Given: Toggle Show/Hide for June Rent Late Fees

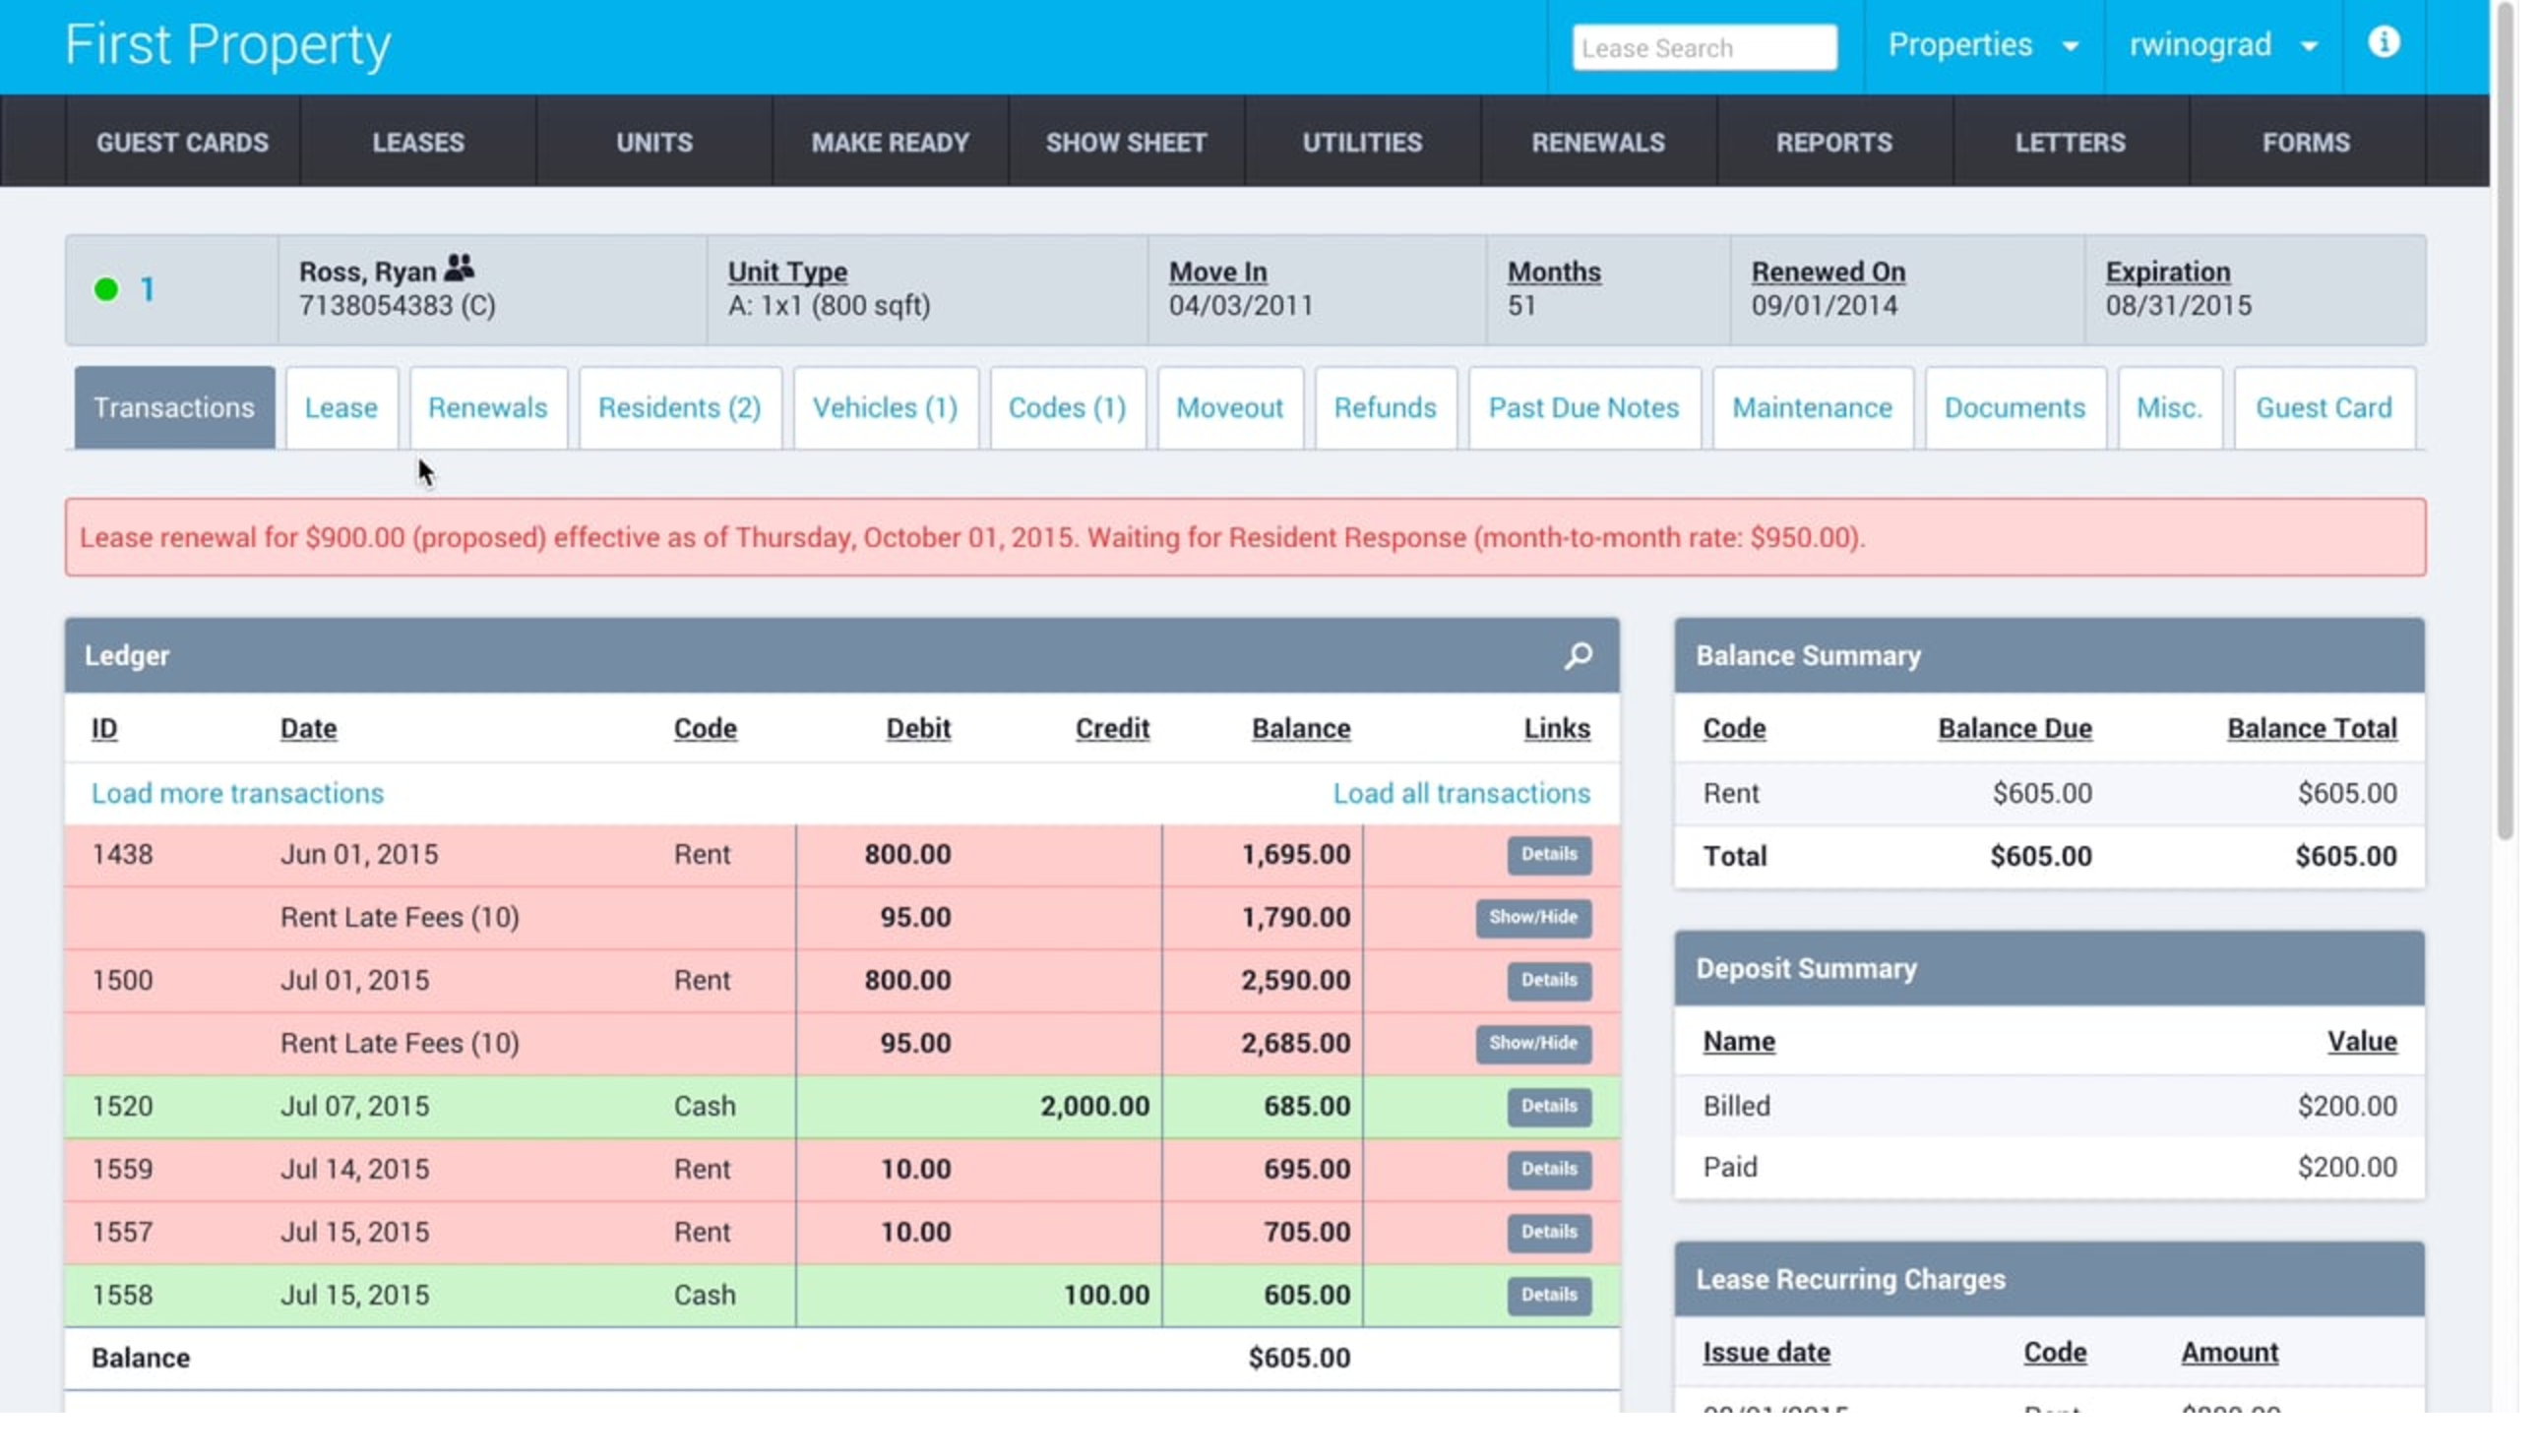Looking at the screenshot, I should 1532,917.
